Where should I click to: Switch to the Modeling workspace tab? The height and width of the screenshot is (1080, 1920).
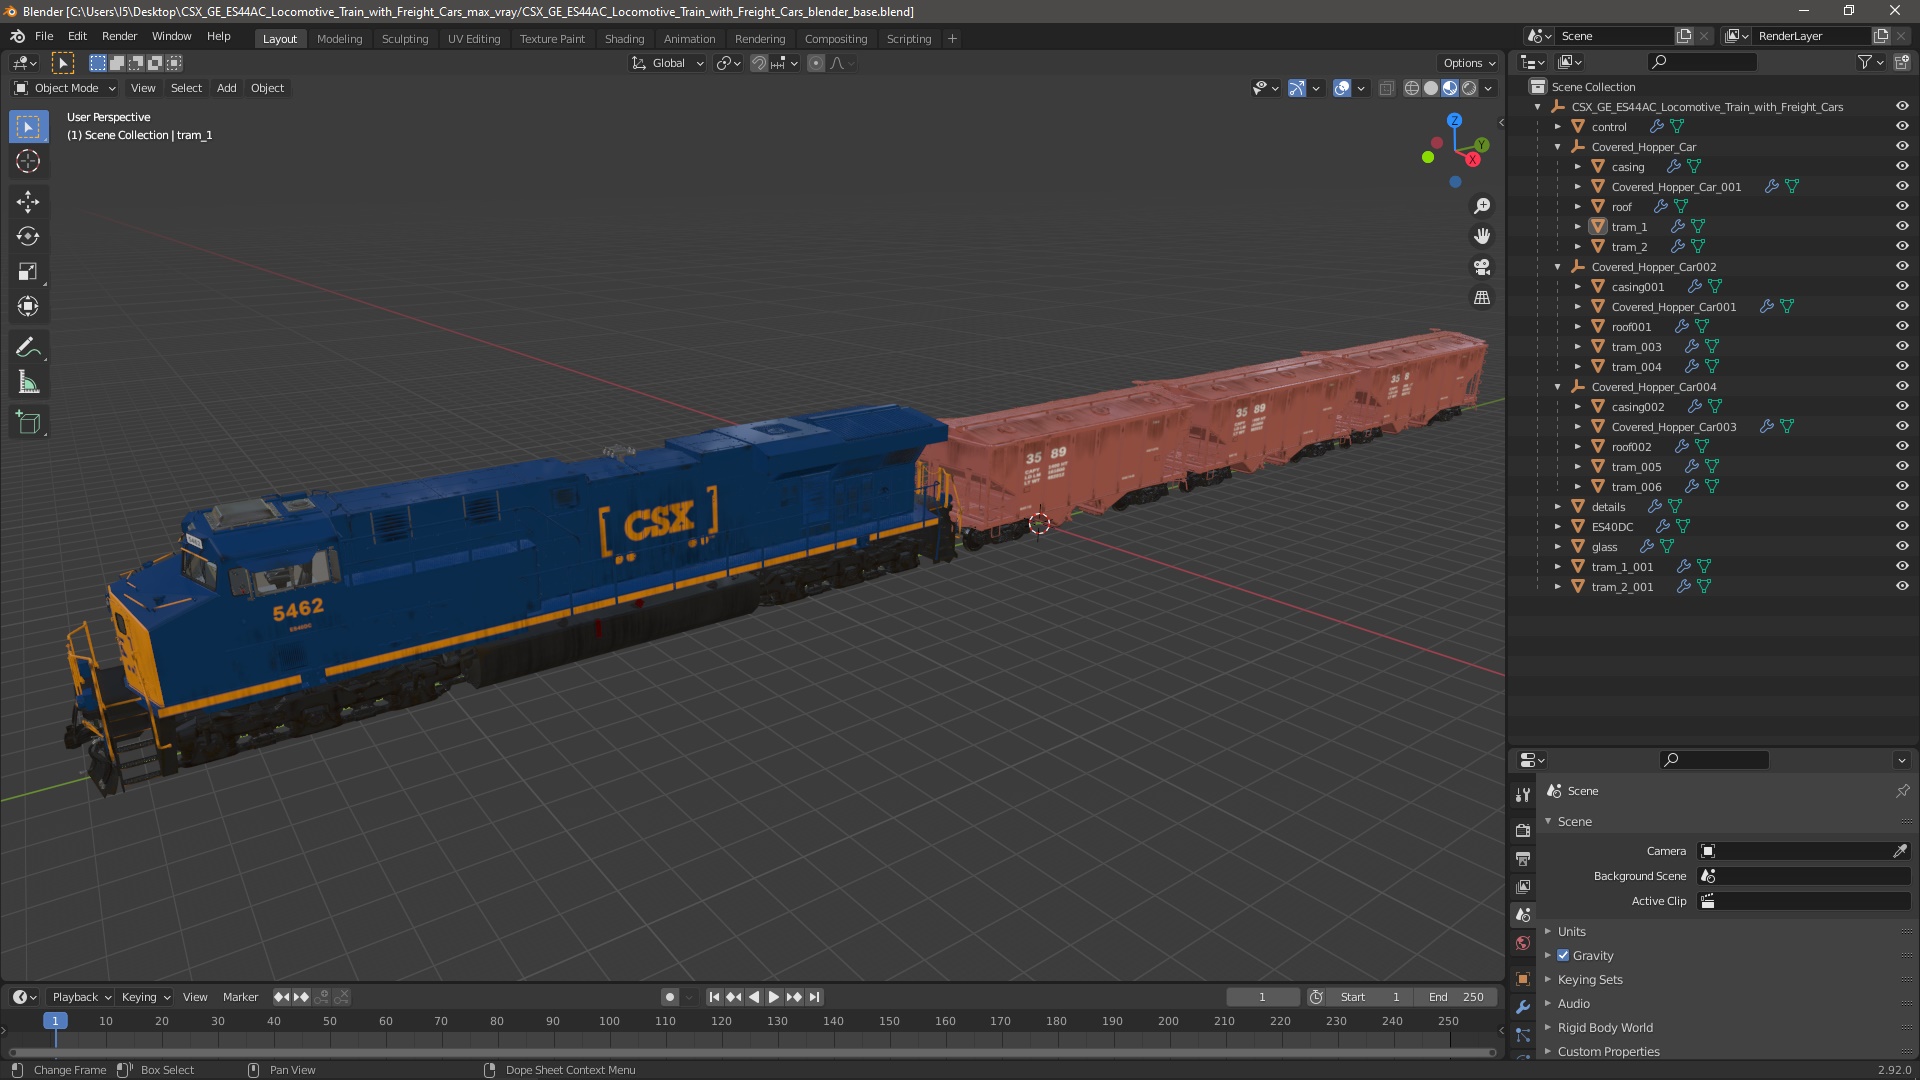pyautogui.click(x=339, y=39)
